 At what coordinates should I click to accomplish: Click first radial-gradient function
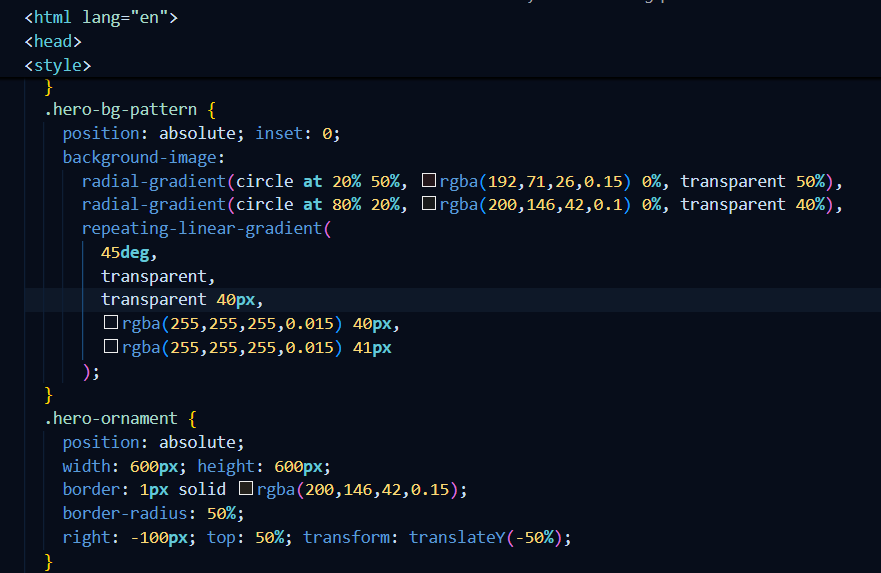pos(153,181)
